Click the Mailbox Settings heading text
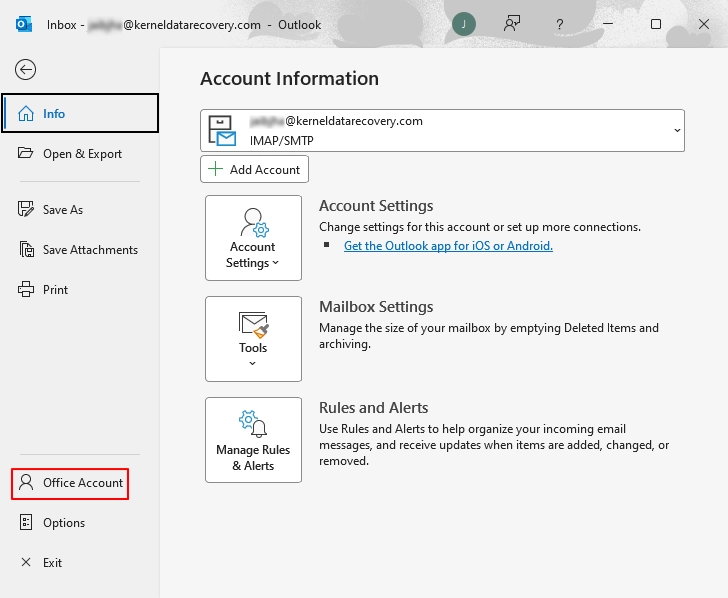 [x=376, y=306]
